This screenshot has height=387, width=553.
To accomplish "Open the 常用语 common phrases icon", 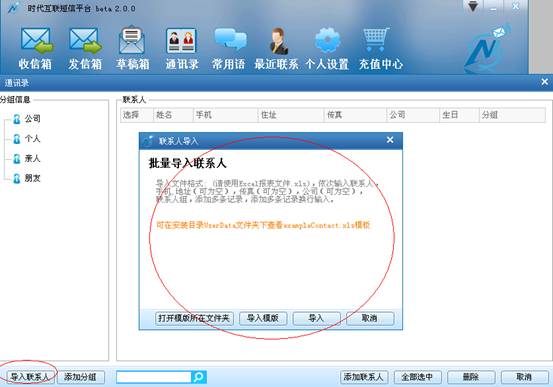I will (229, 48).
